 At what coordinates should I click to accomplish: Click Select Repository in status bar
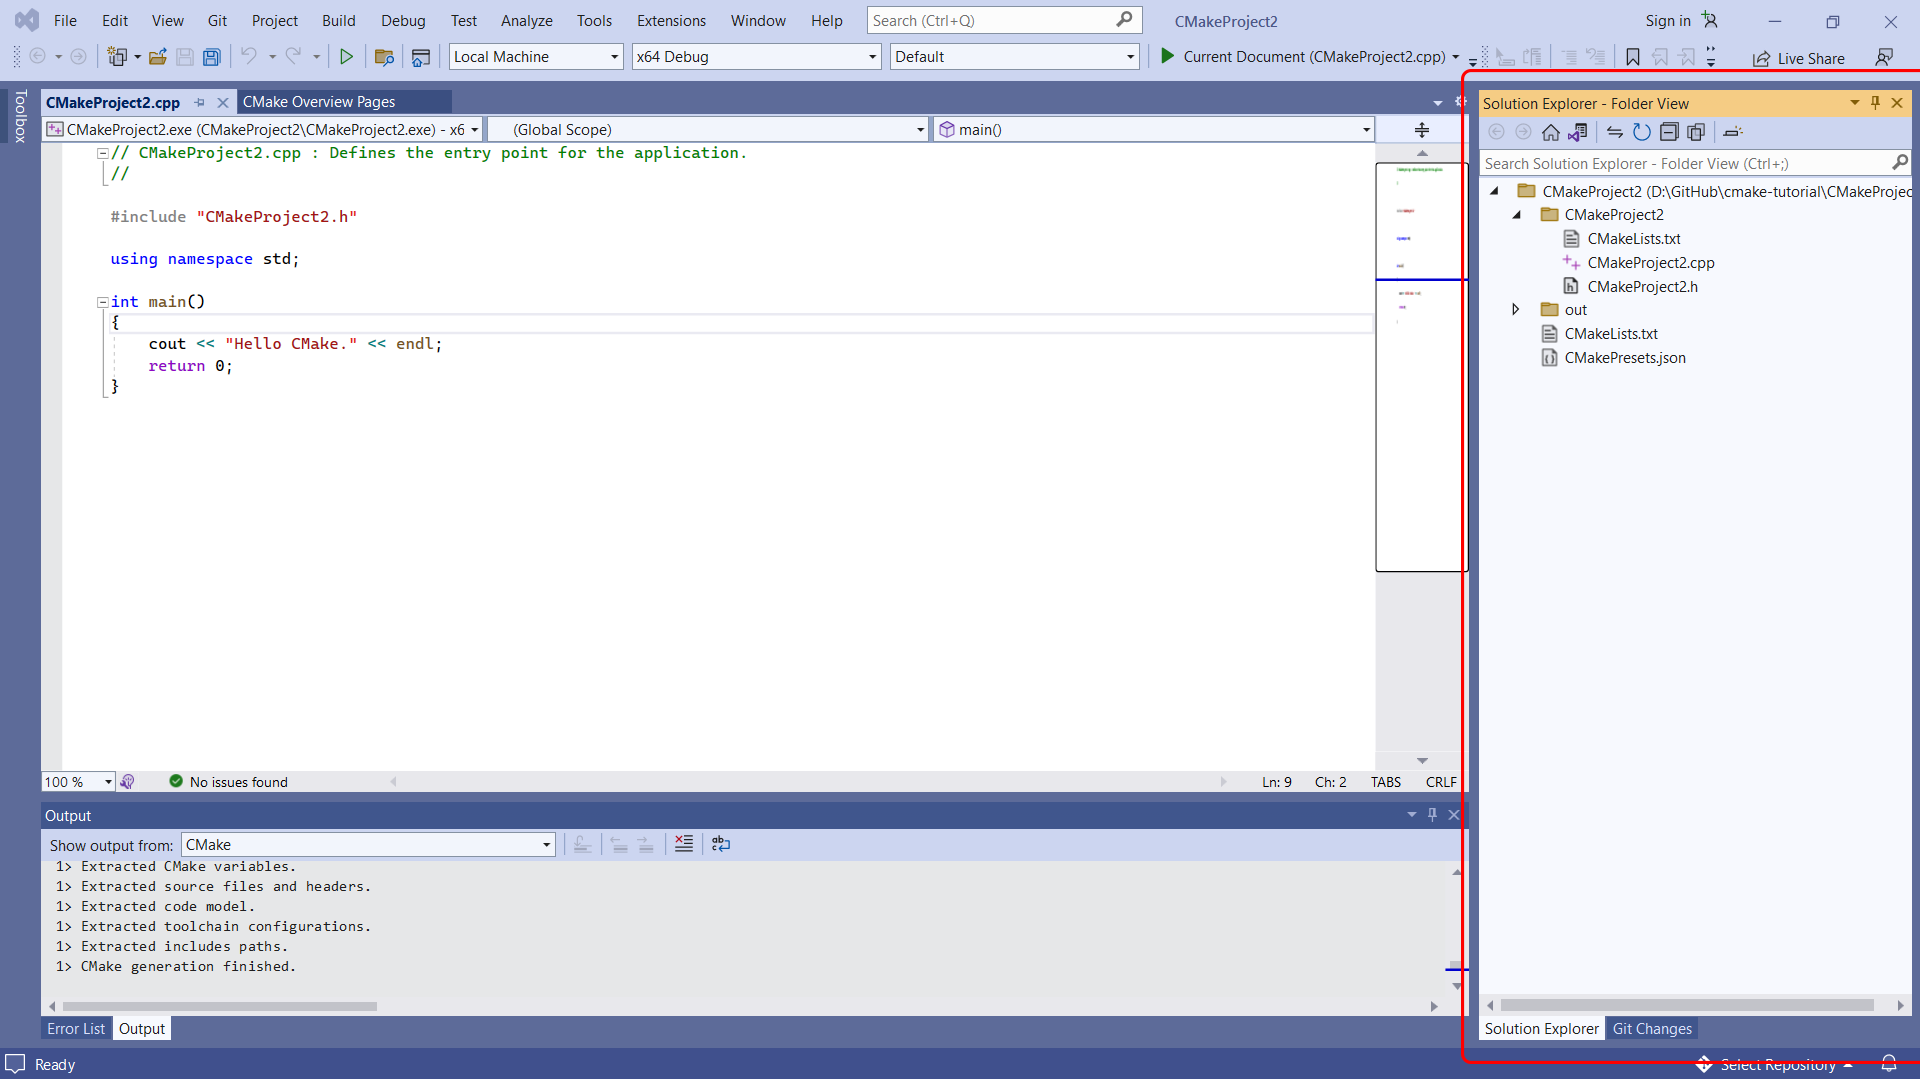pyautogui.click(x=1777, y=1064)
